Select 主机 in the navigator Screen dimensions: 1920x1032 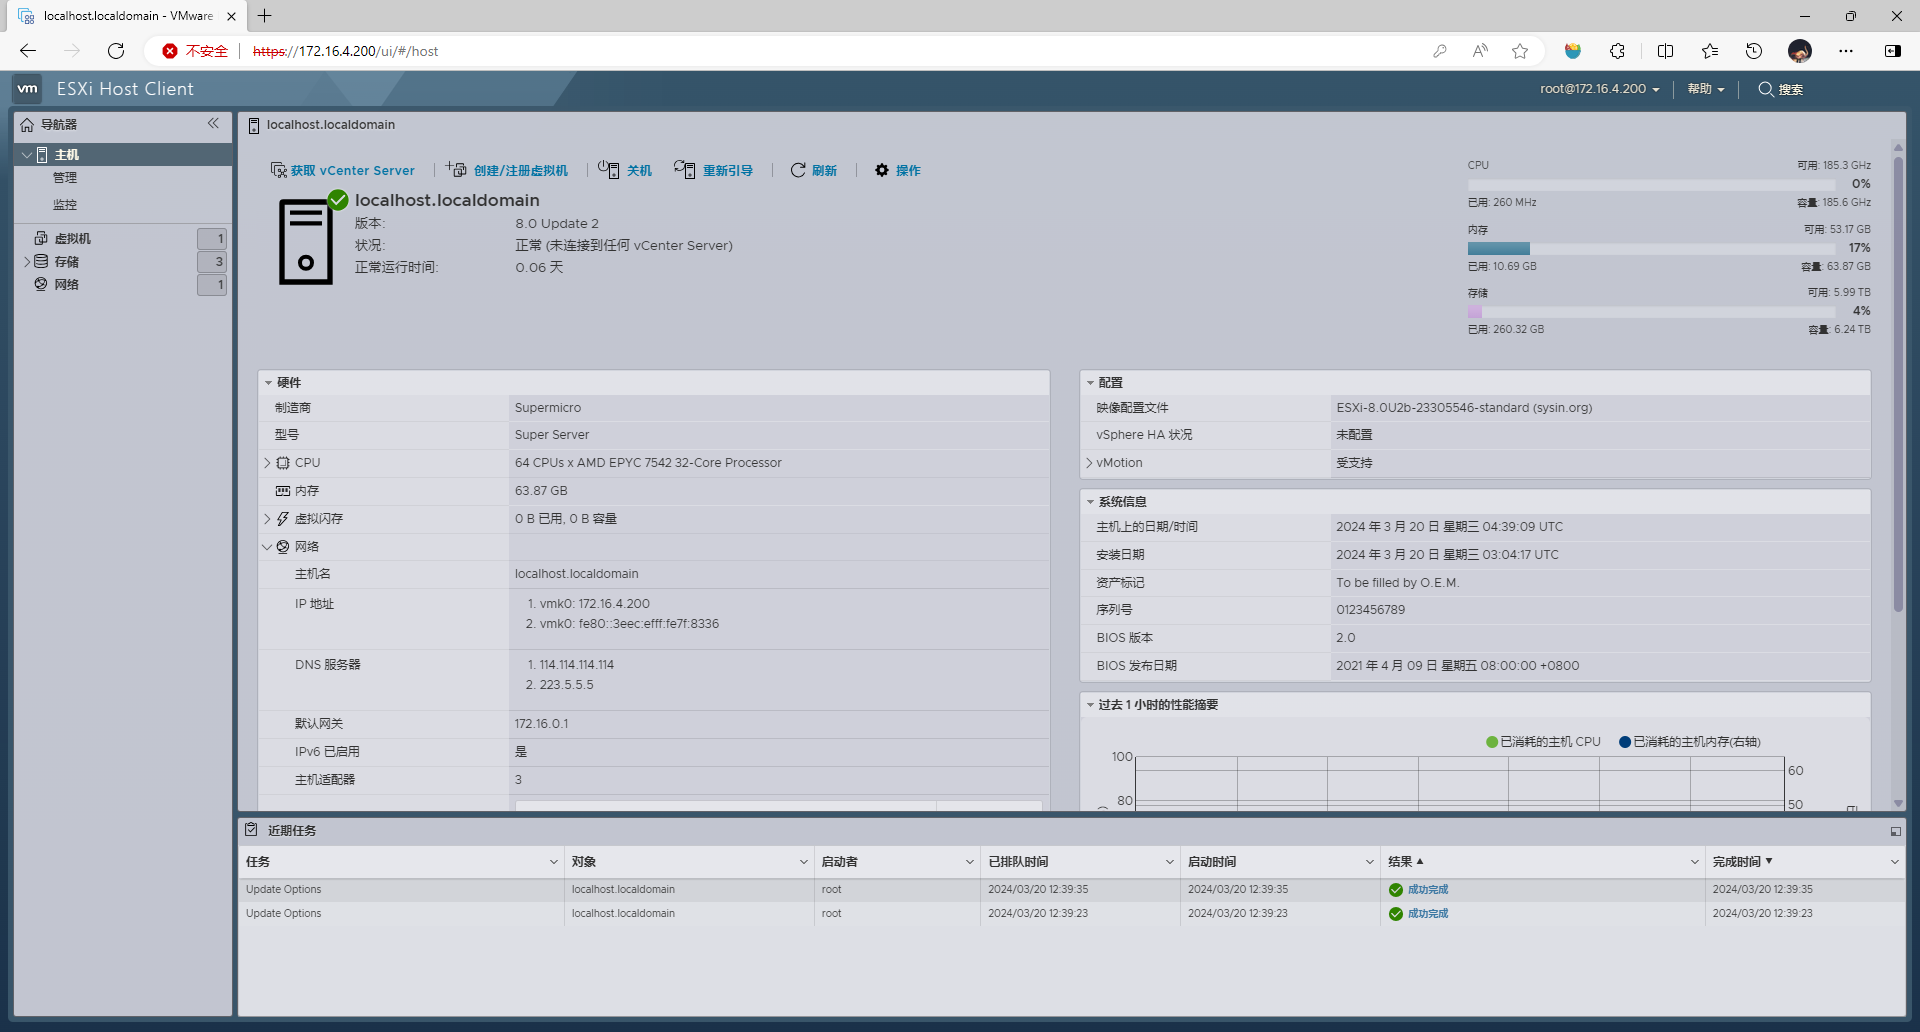[67, 155]
